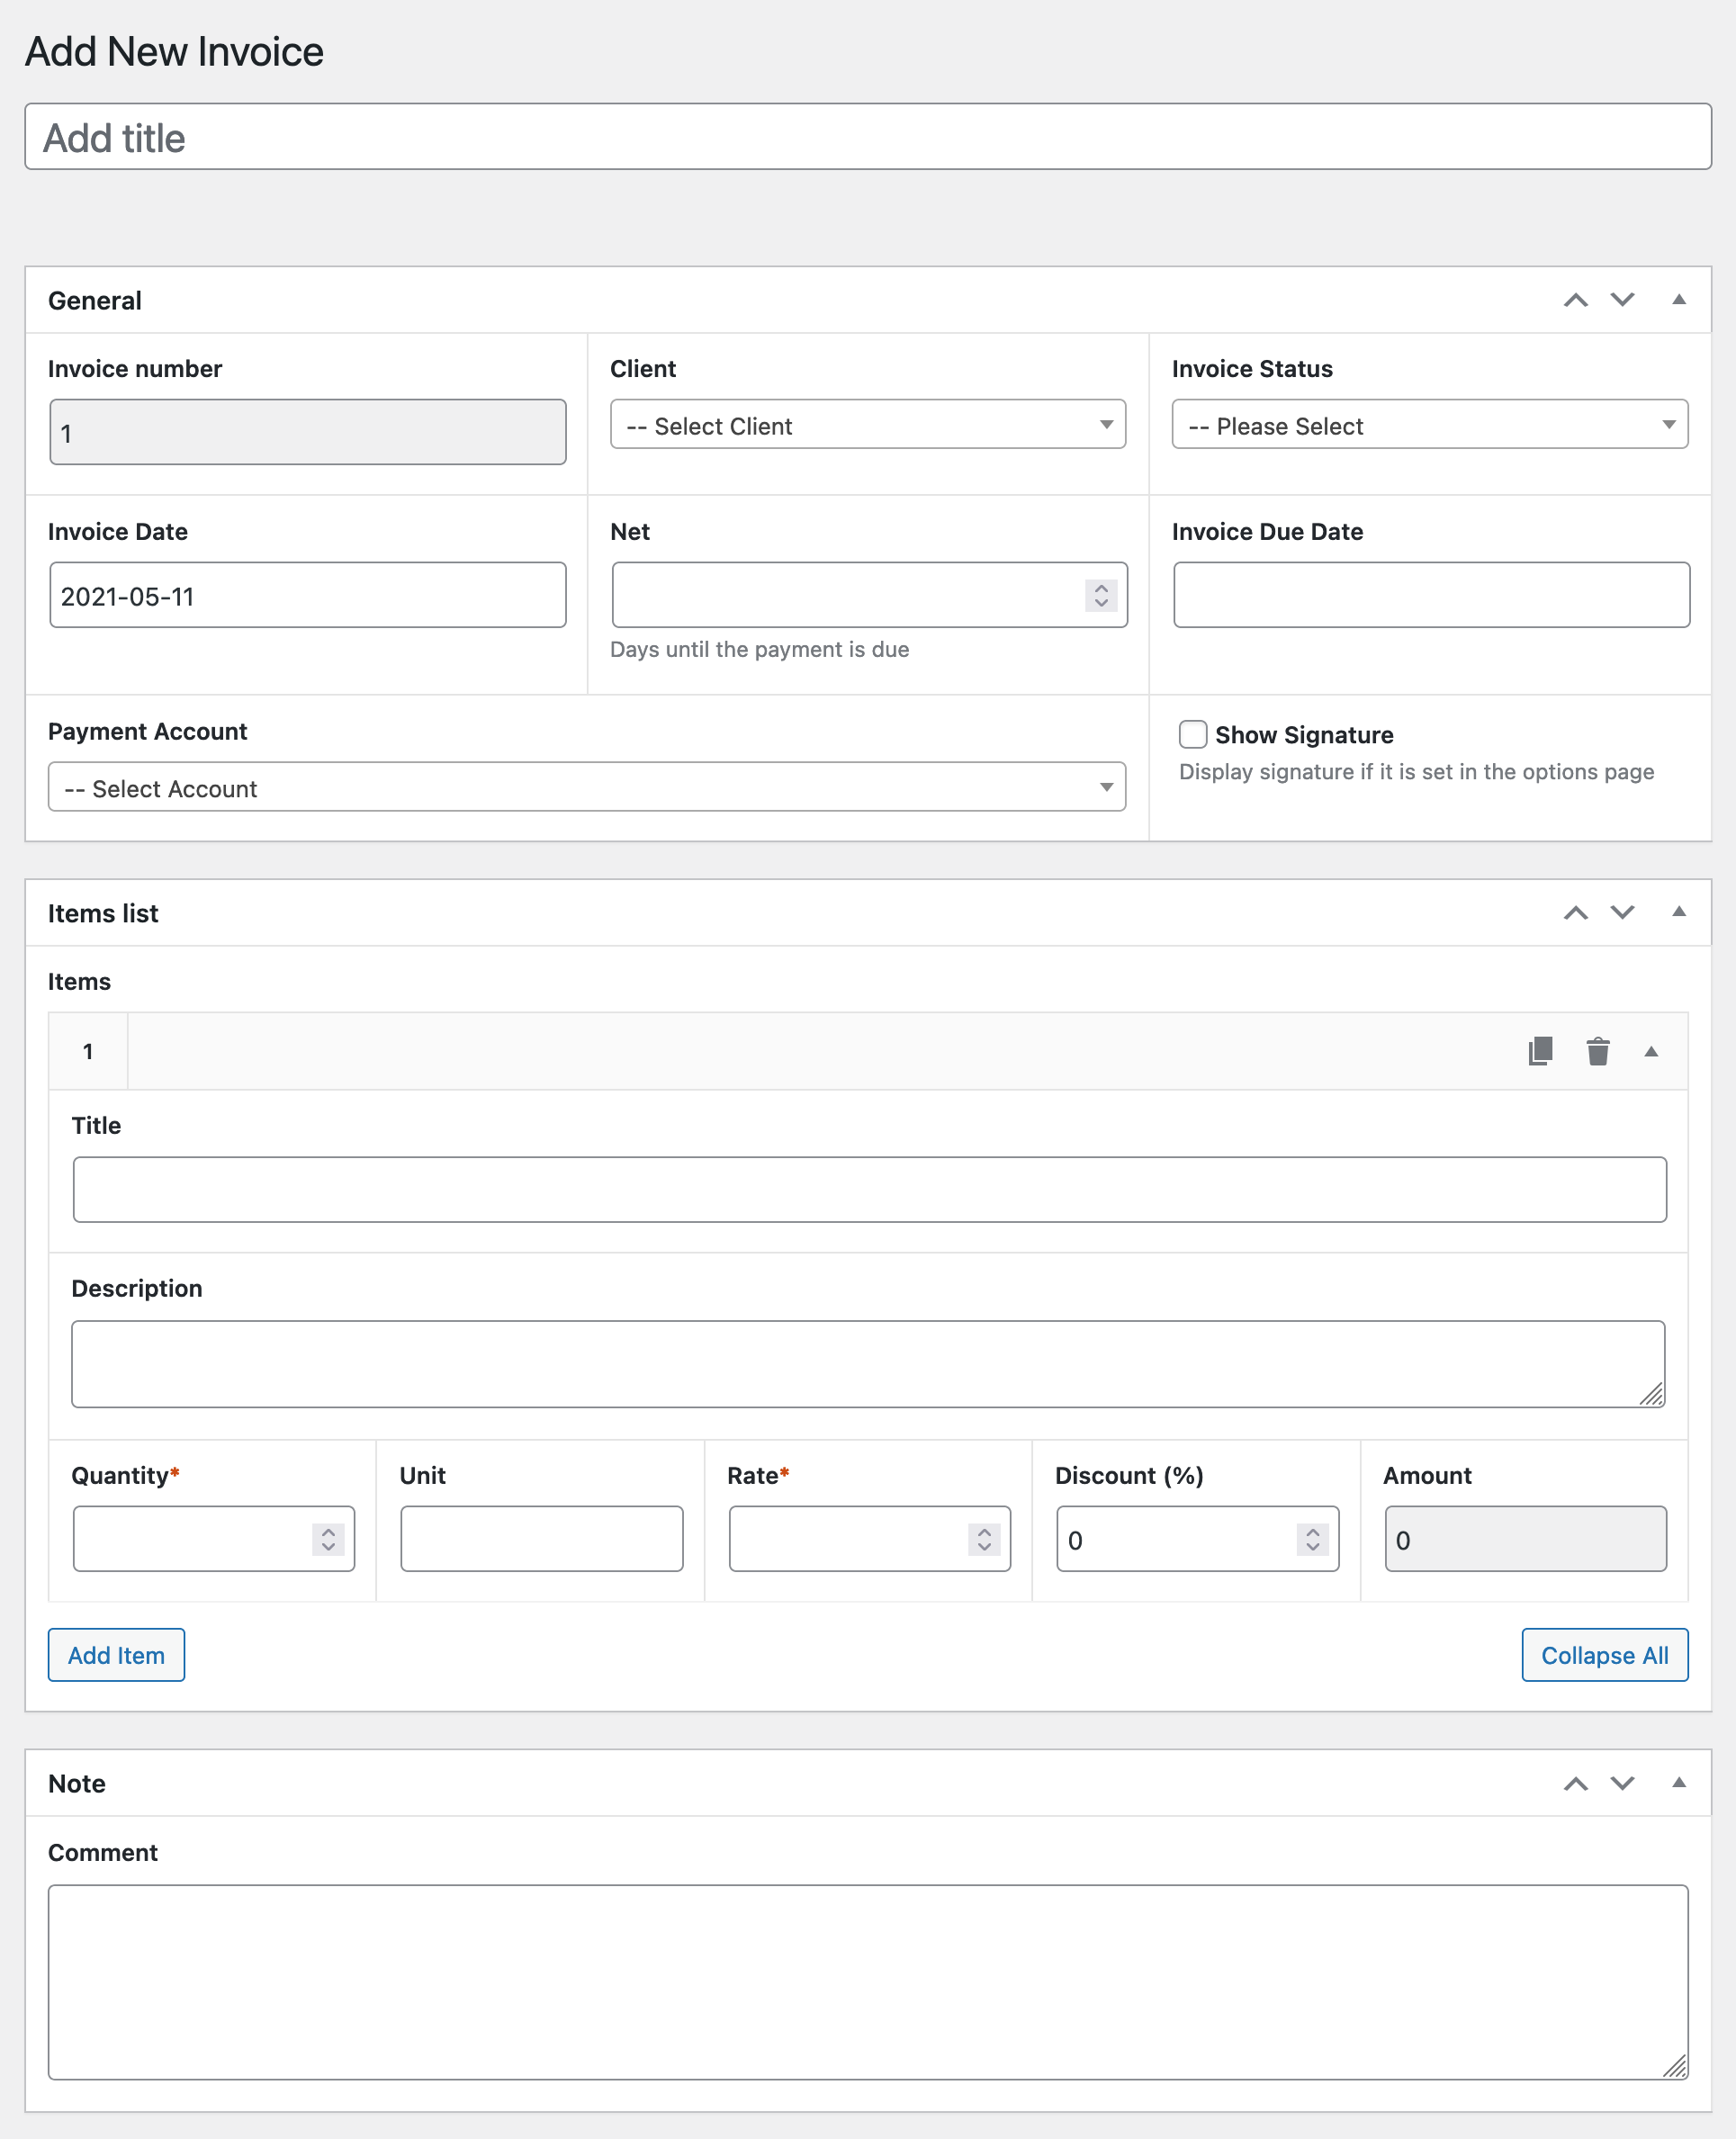
Task: Open the Invoice Status dropdown
Action: [1430, 425]
